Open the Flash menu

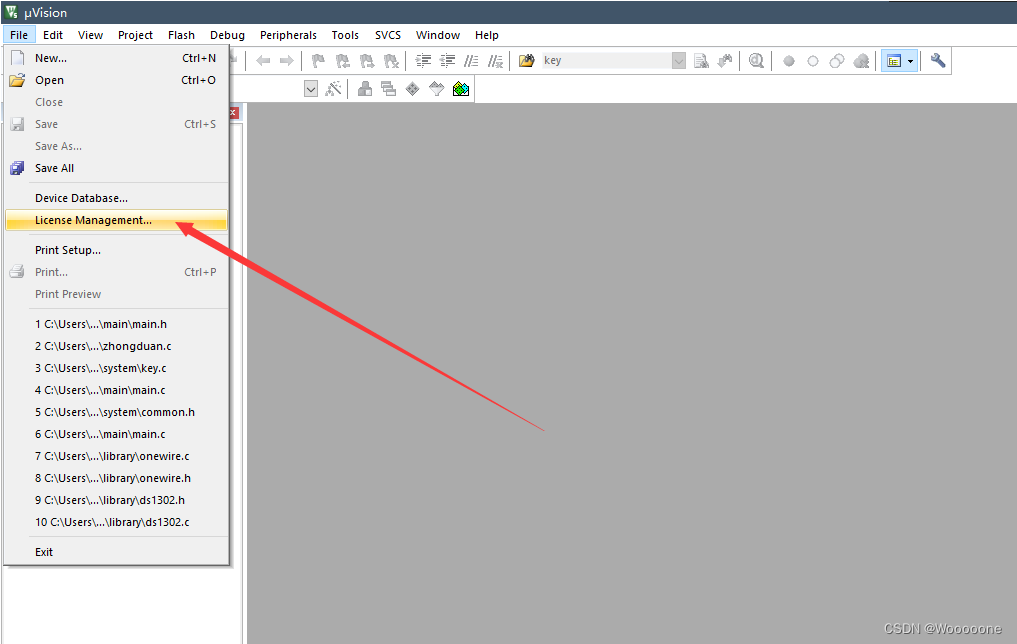pos(181,35)
